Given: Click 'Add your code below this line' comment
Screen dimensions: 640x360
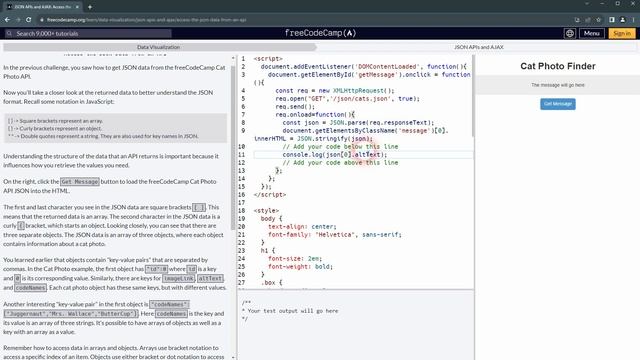Looking at the screenshot, I should click(340, 147).
